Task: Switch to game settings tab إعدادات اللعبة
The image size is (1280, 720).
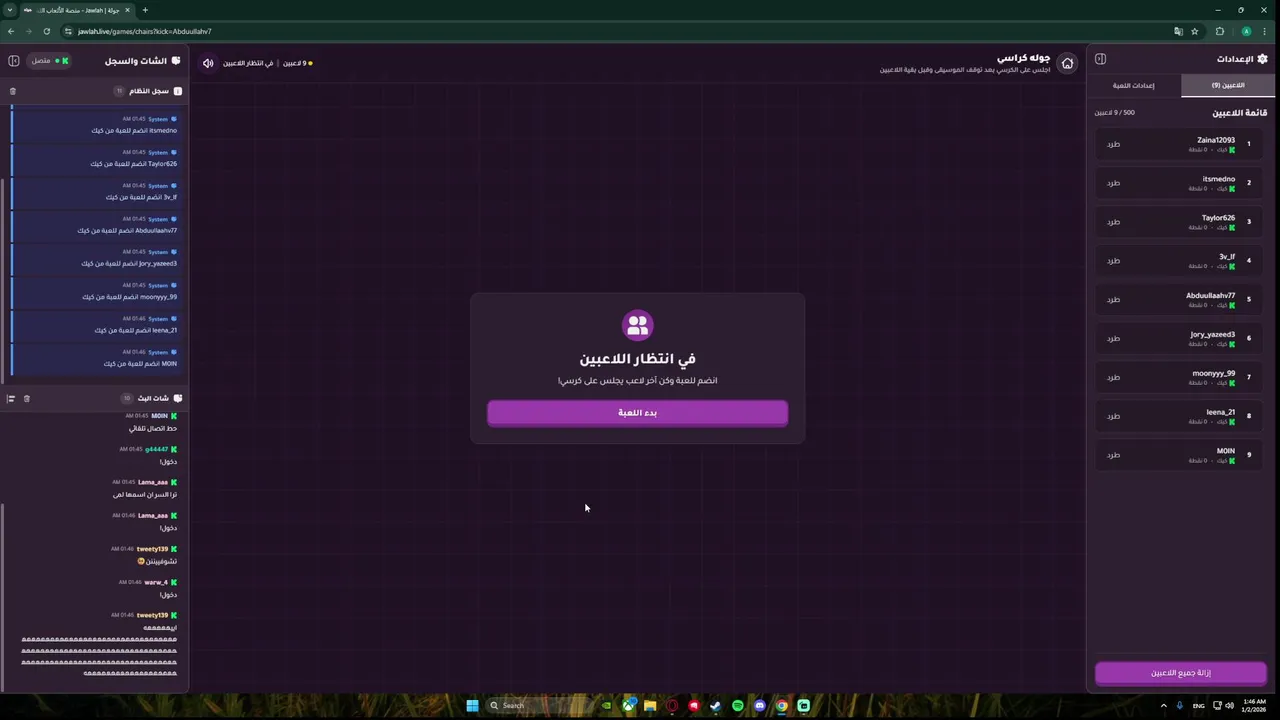Action: 1133,85
